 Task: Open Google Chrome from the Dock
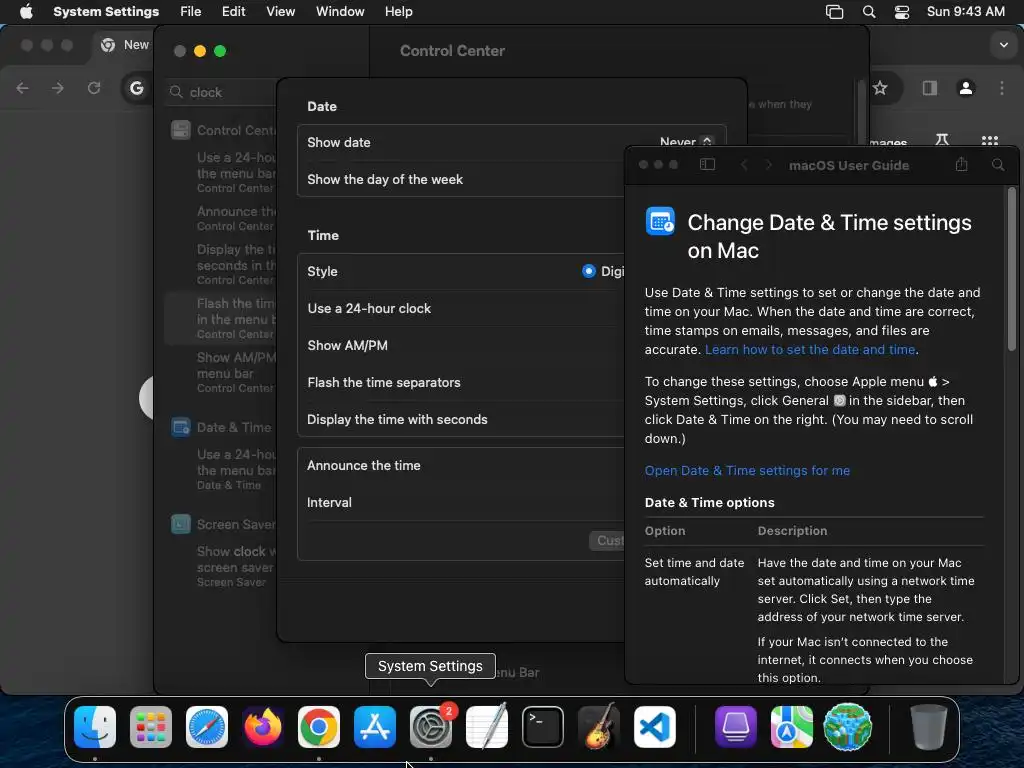tap(319, 727)
